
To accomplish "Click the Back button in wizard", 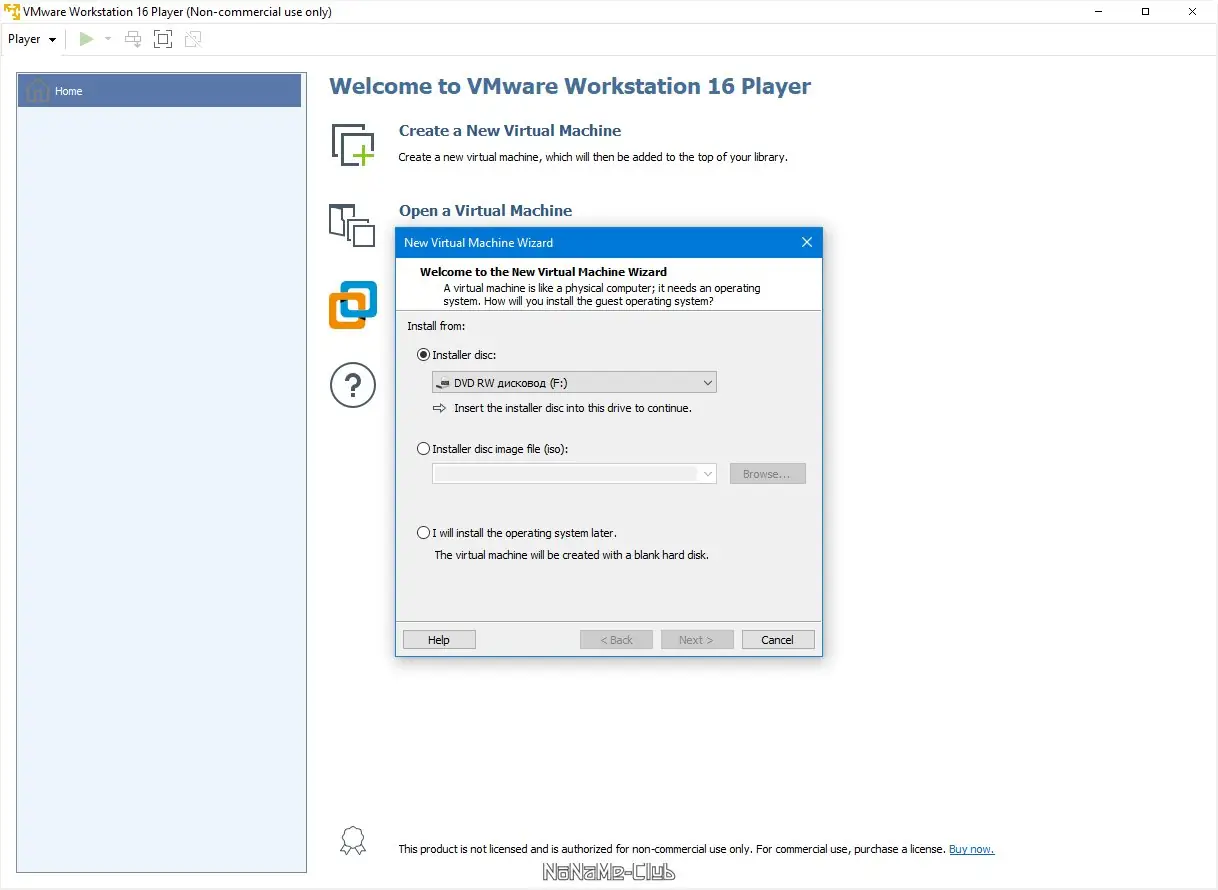I will point(616,640).
